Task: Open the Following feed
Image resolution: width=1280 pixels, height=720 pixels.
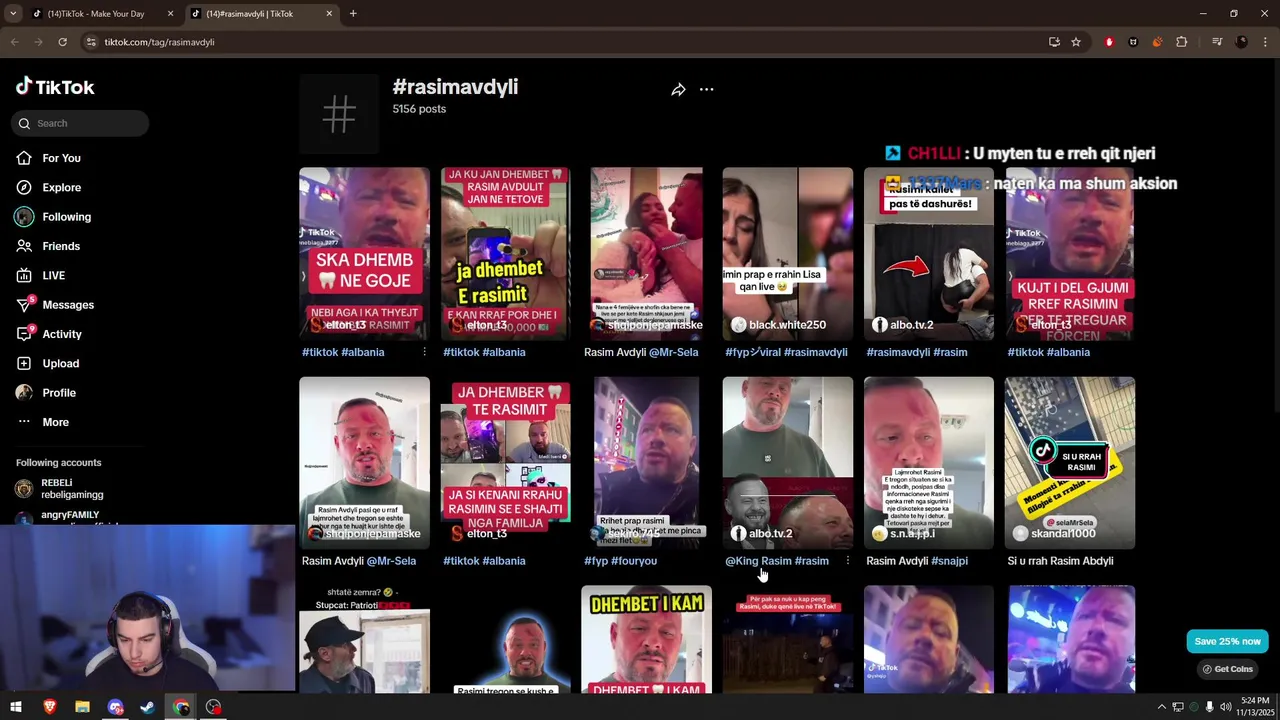Action: pos(66,217)
